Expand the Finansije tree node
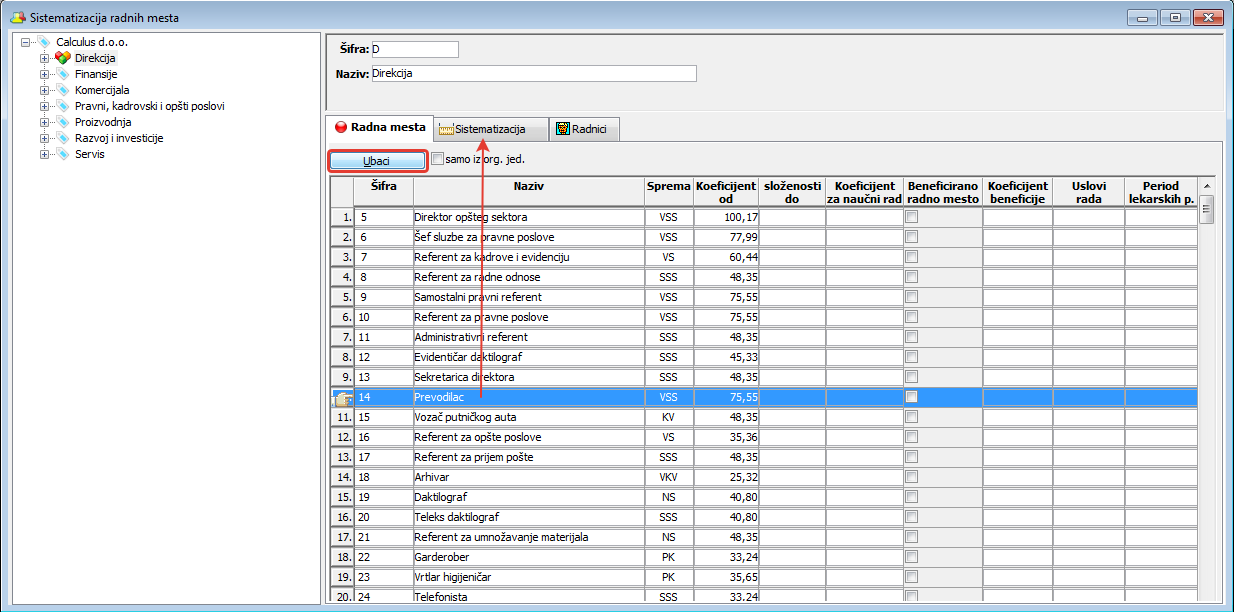This screenshot has width=1234, height=612. tap(44, 74)
